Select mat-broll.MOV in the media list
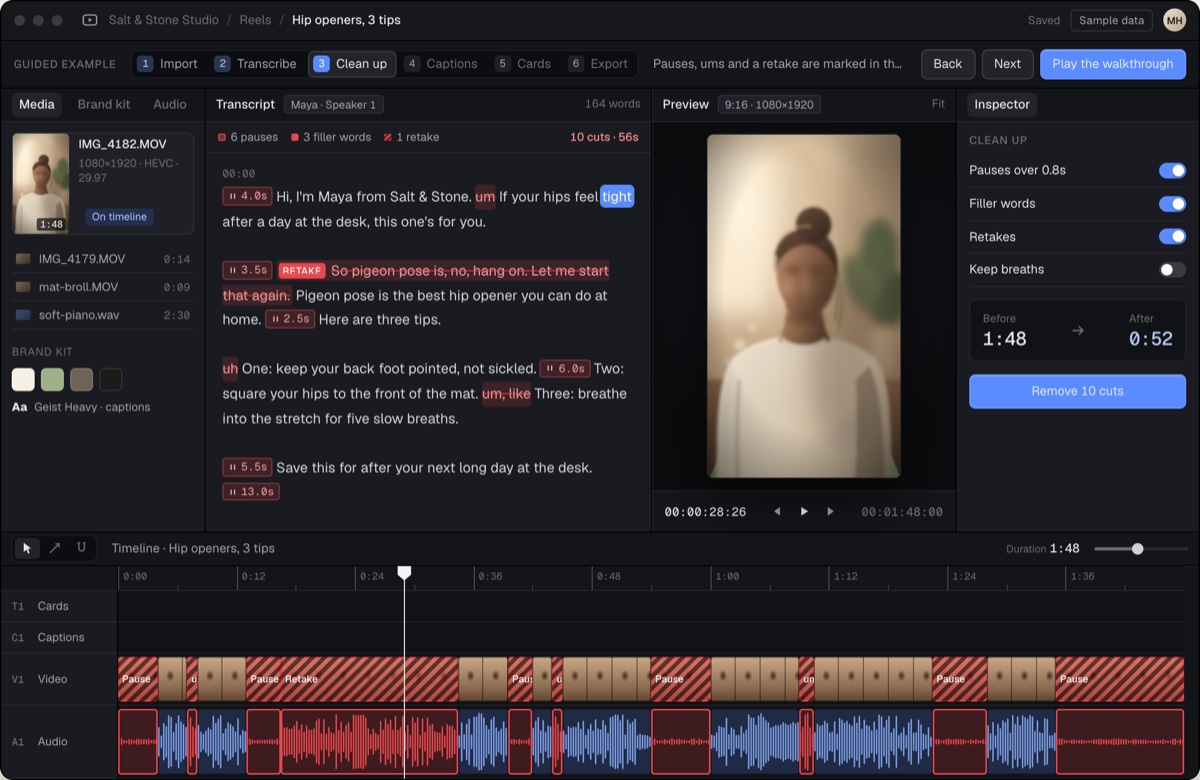Screen dimensions: 1200x780 coord(102,287)
